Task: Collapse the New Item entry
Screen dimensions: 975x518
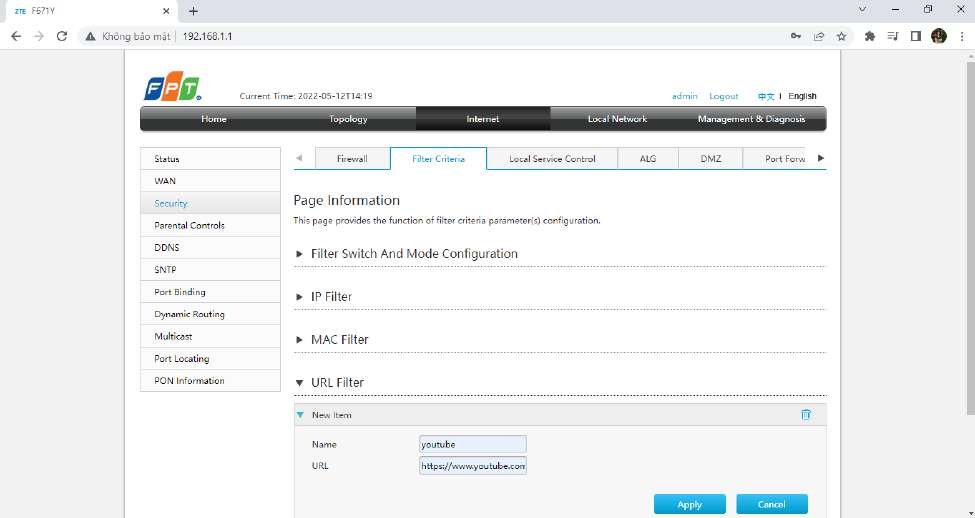Action: click(x=300, y=415)
